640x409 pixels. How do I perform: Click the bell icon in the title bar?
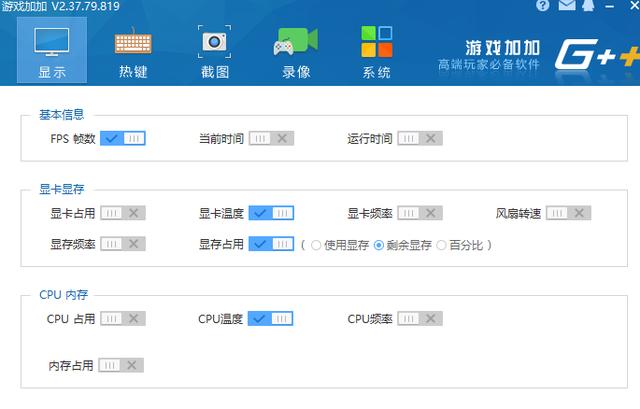(588, 5)
